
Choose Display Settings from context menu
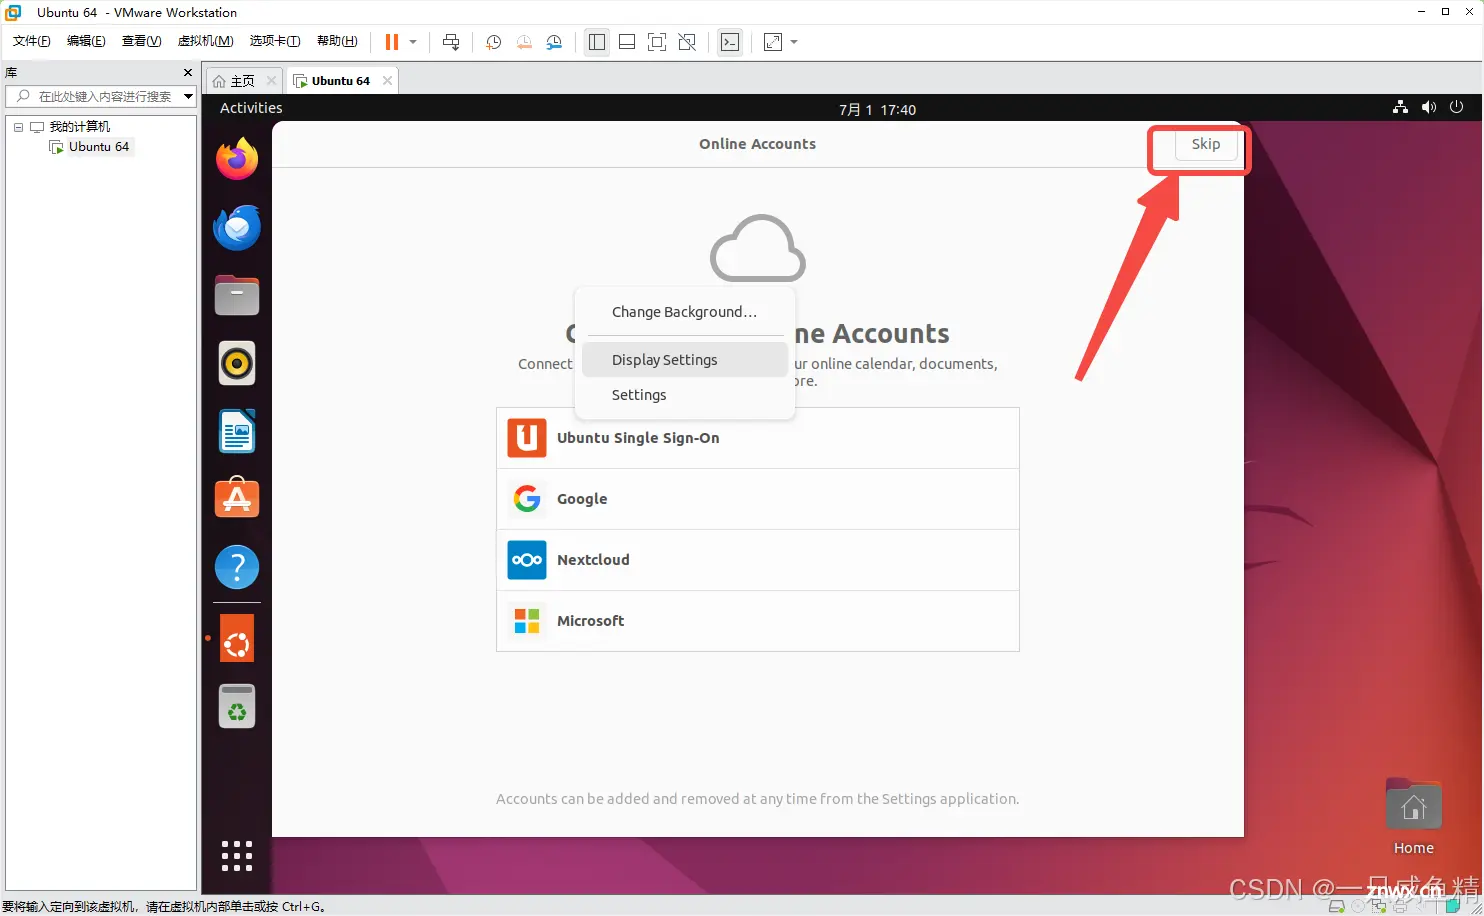(685, 360)
